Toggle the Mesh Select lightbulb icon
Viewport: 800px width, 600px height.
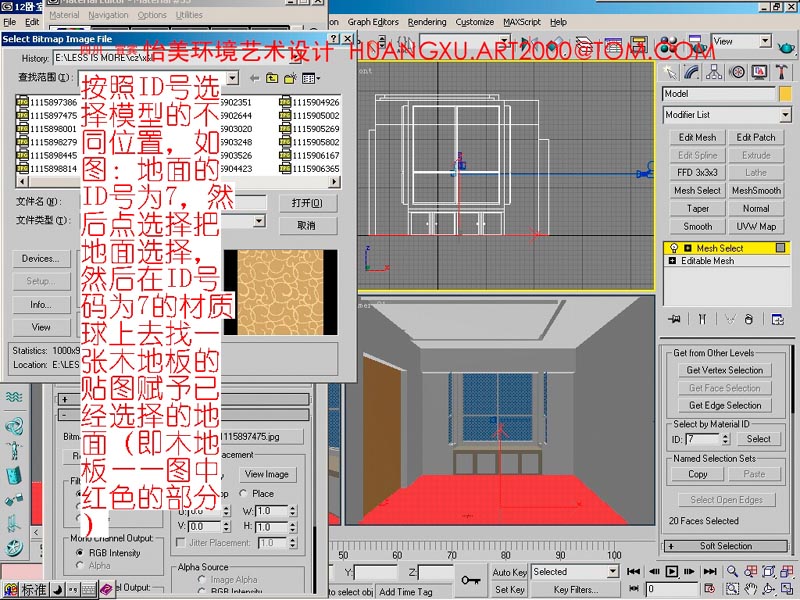[673, 248]
